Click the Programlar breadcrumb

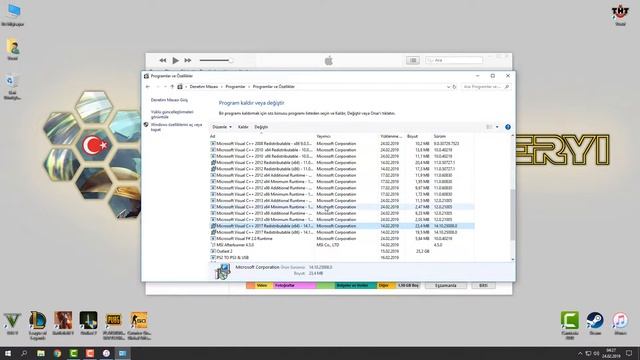(x=236, y=87)
